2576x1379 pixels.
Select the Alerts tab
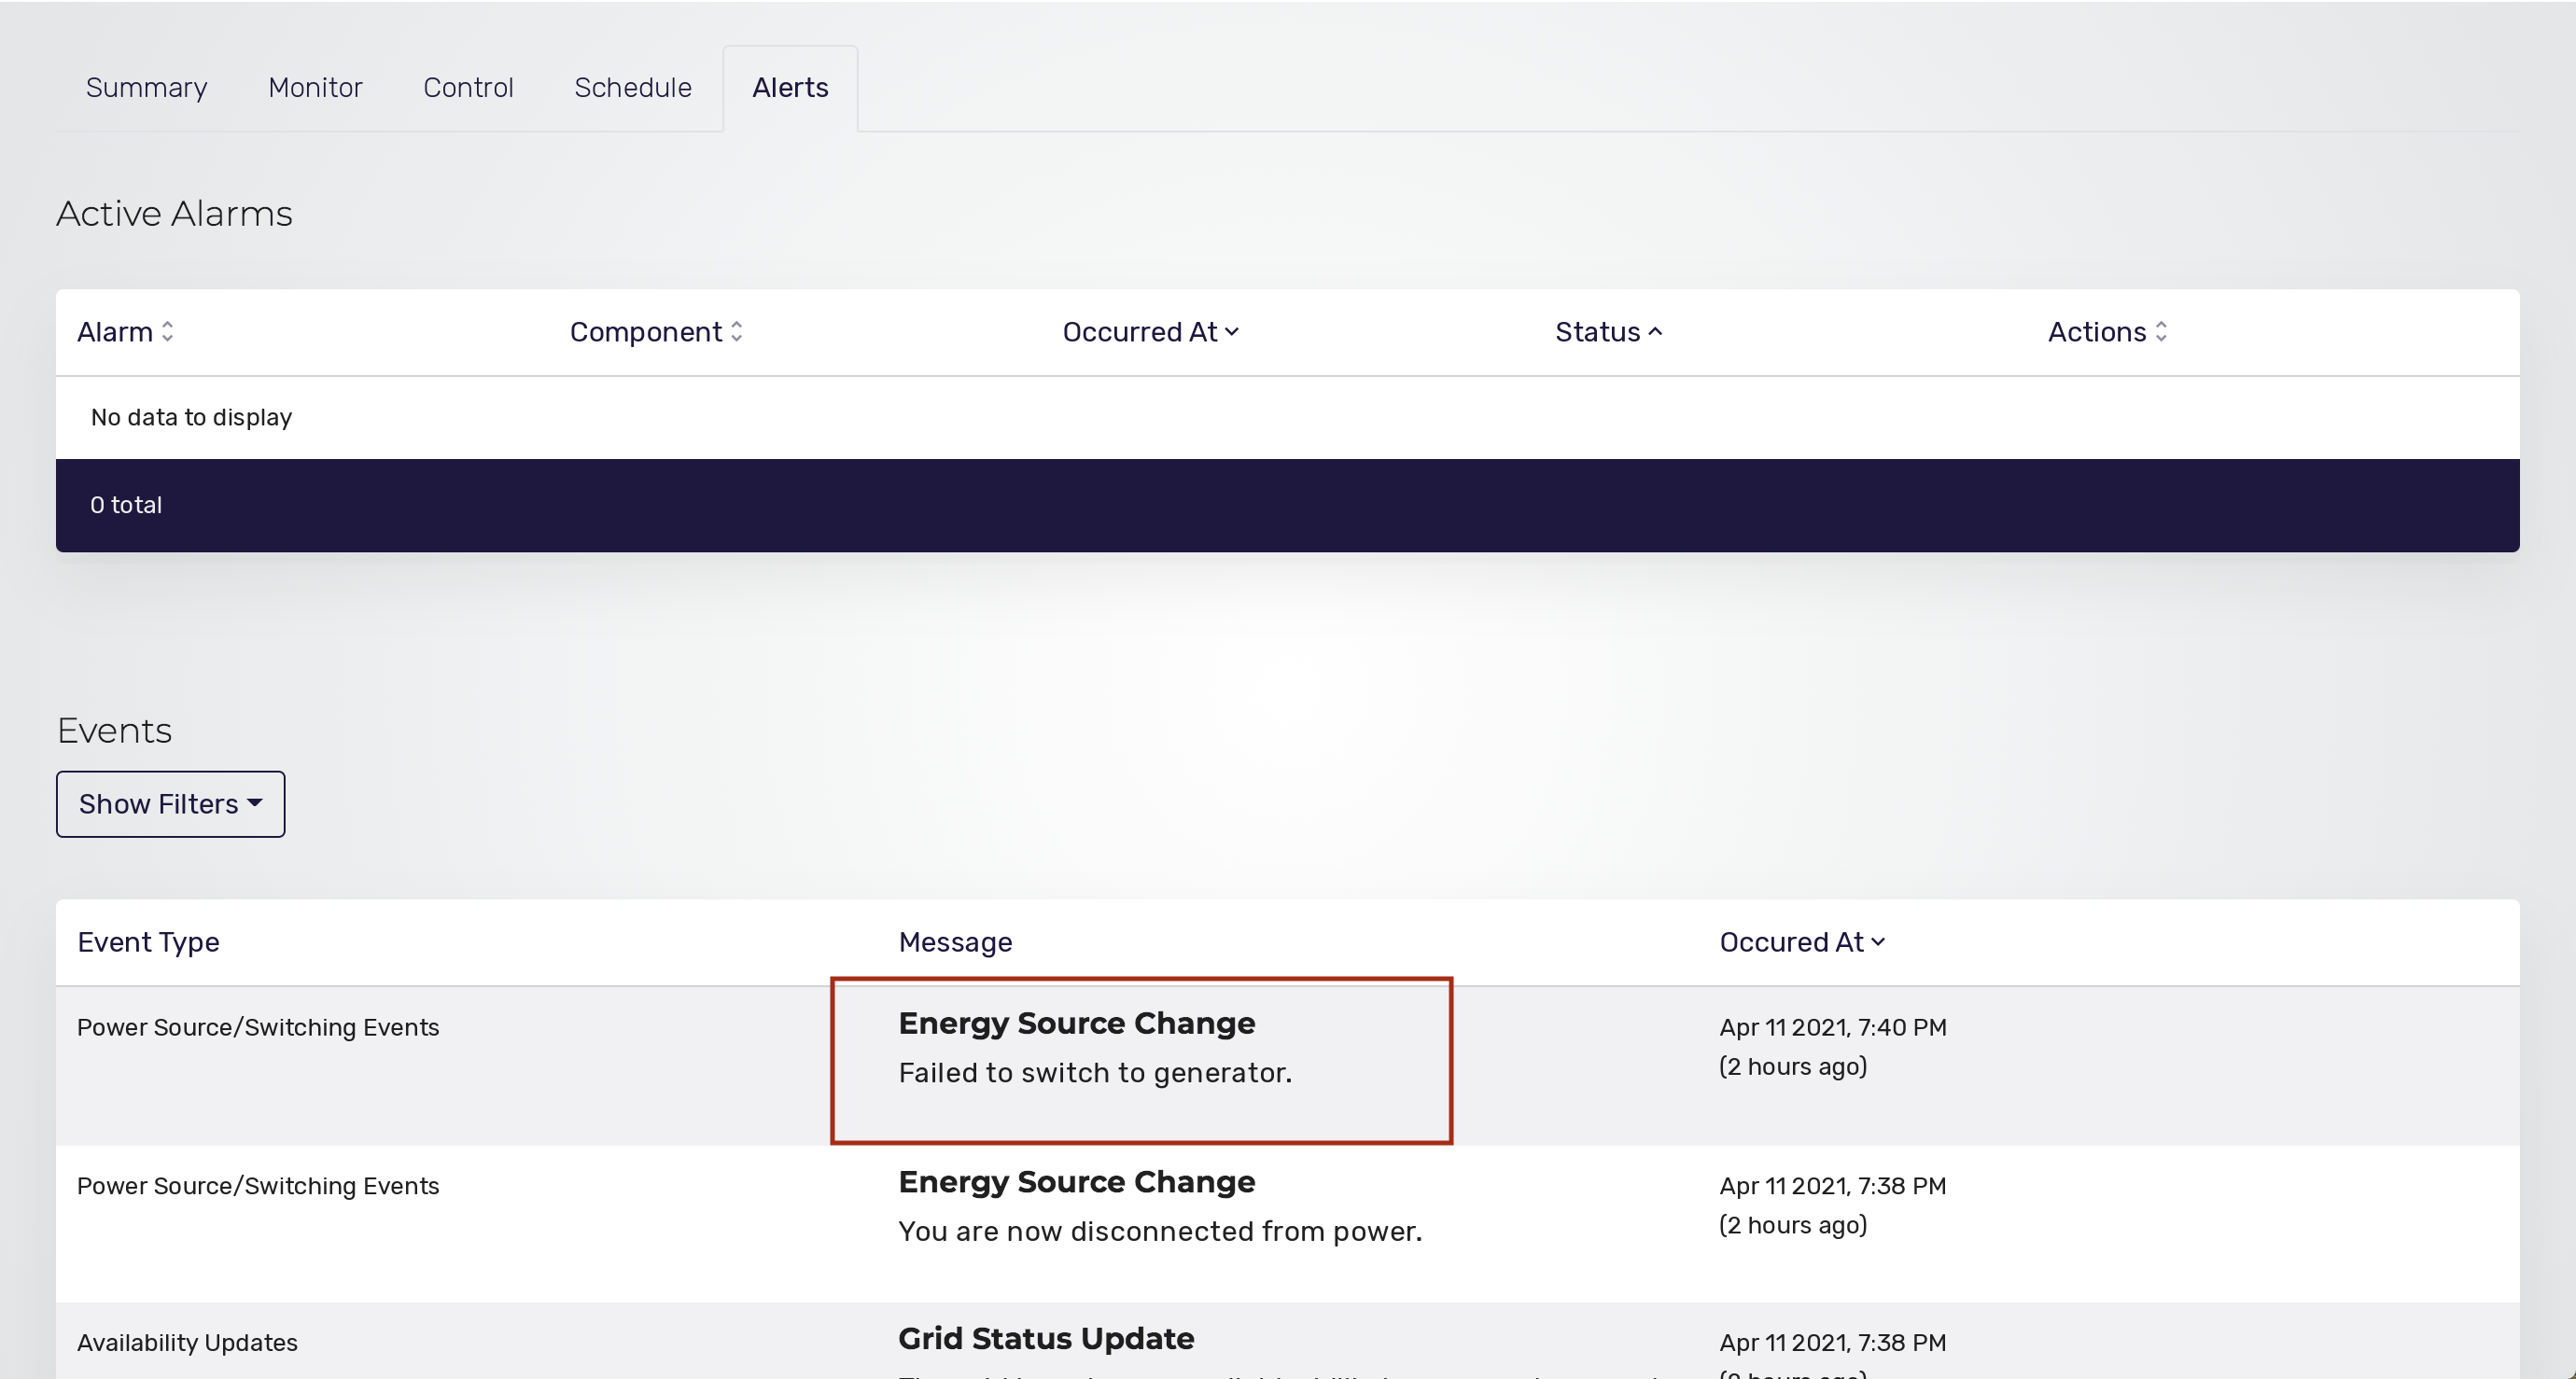(790, 88)
